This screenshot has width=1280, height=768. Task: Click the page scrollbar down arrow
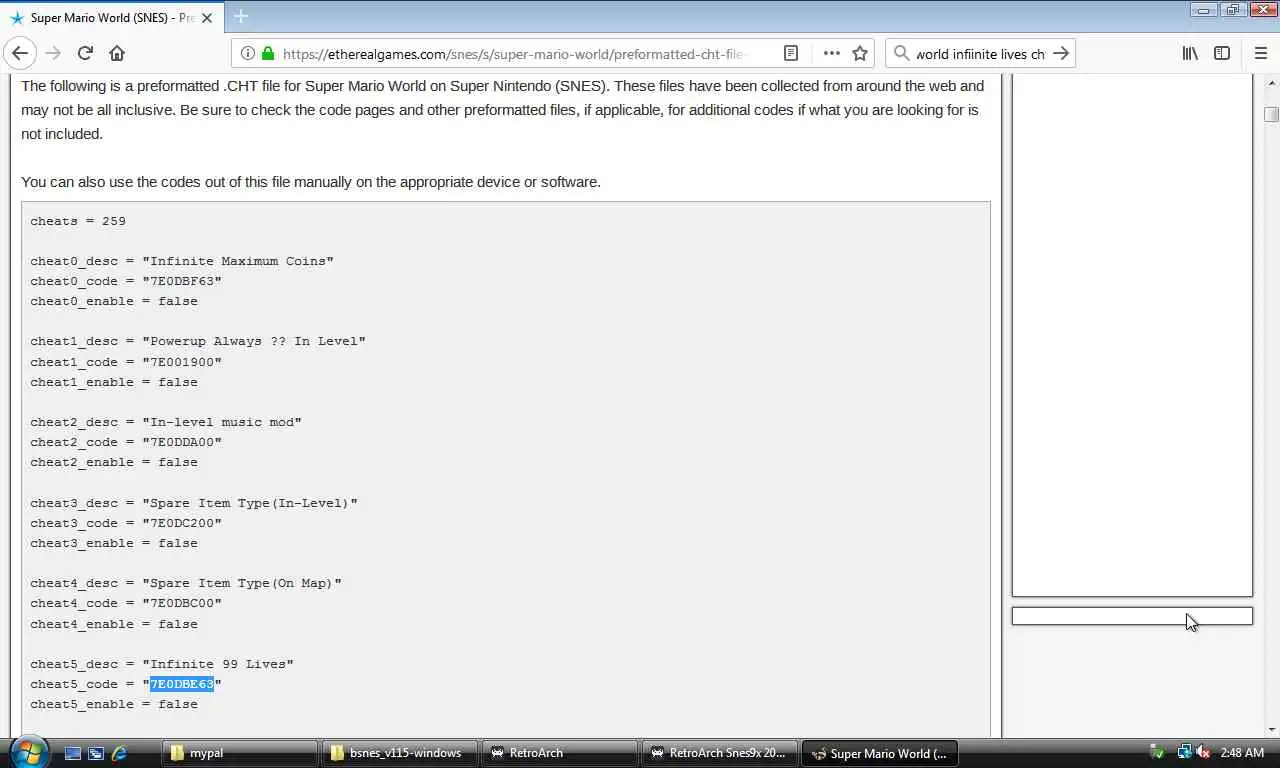[x=1271, y=729]
